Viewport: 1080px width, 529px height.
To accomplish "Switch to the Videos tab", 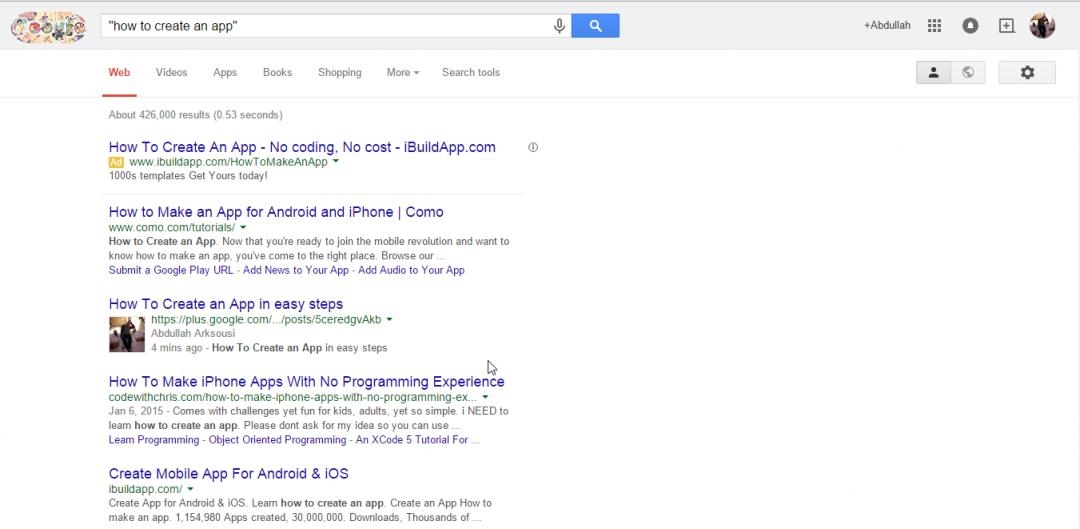I will (x=172, y=72).
